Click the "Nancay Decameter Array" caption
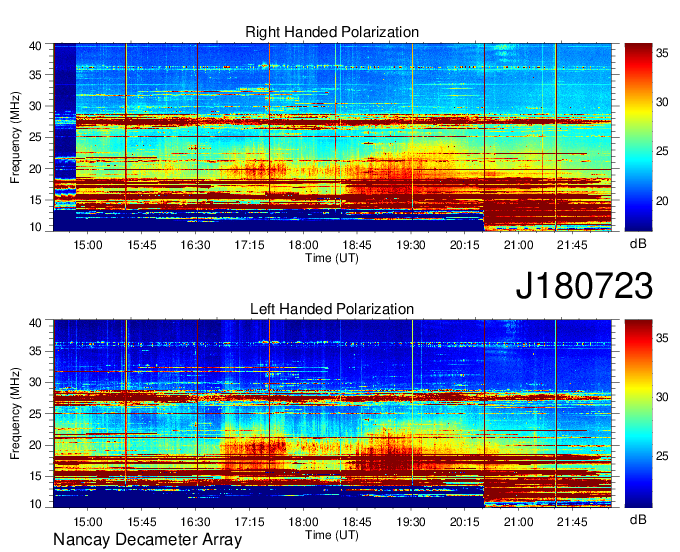This screenshot has height=552, width=680. coord(147,539)
